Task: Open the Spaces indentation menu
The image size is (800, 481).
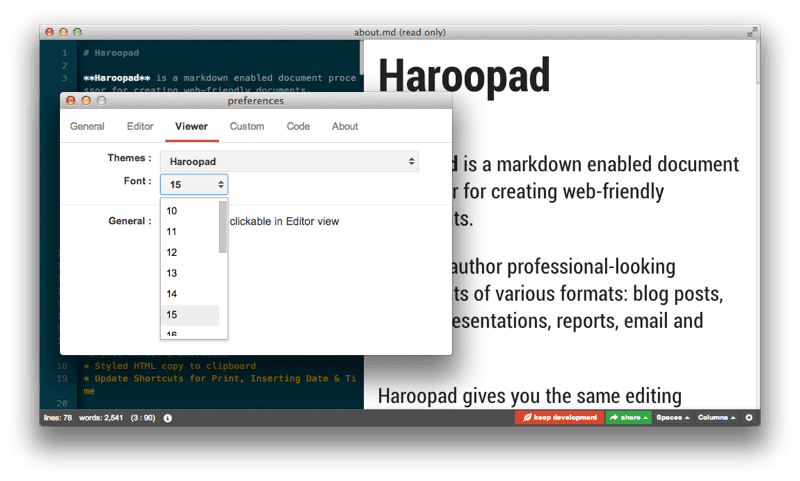Action: (x=672, y=417)
